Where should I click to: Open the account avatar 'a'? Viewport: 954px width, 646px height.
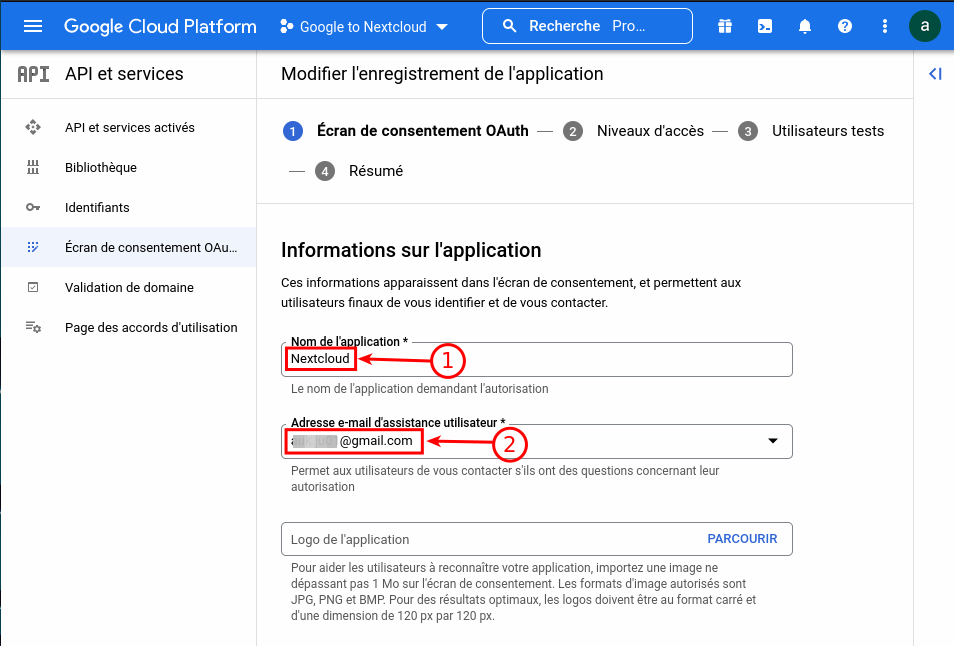924,26
